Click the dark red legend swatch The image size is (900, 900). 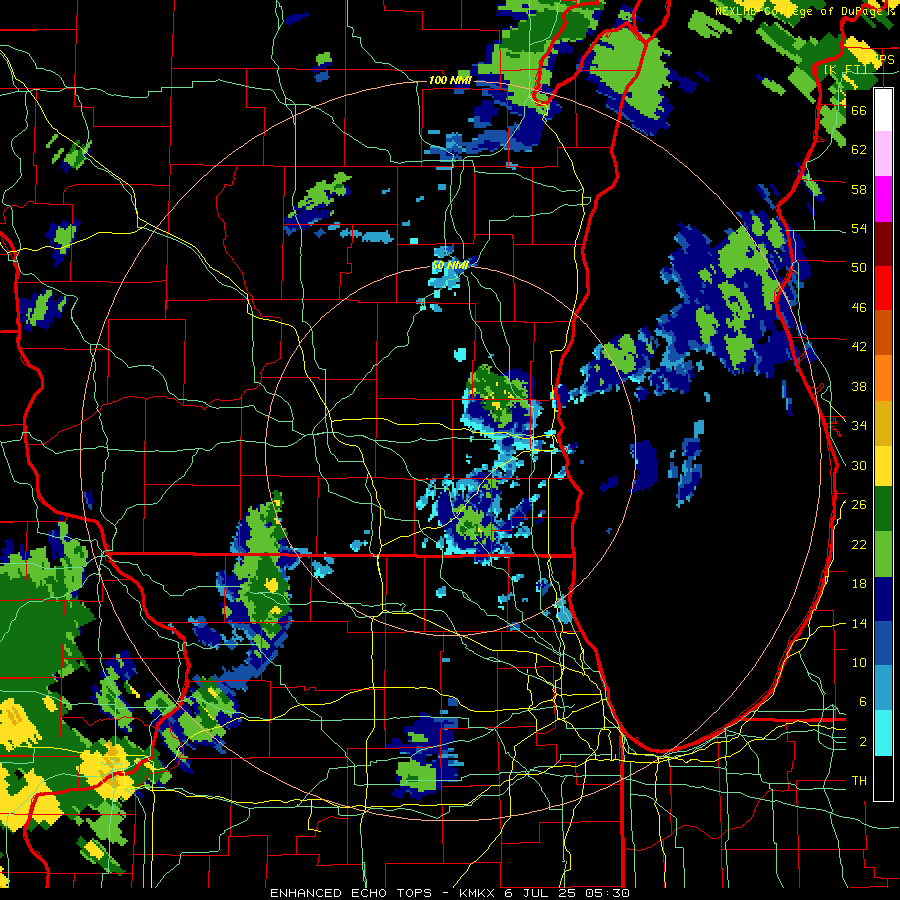point(883,243)
